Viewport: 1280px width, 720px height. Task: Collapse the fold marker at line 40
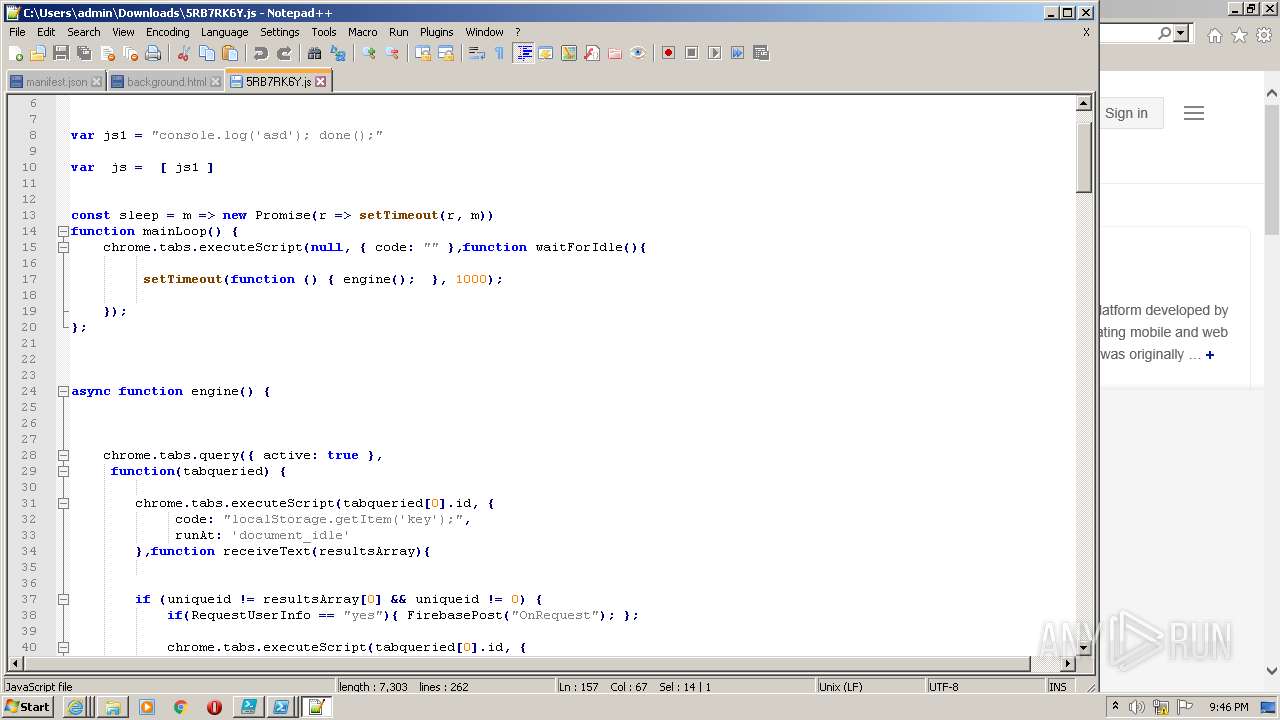[x=63, y=647]
